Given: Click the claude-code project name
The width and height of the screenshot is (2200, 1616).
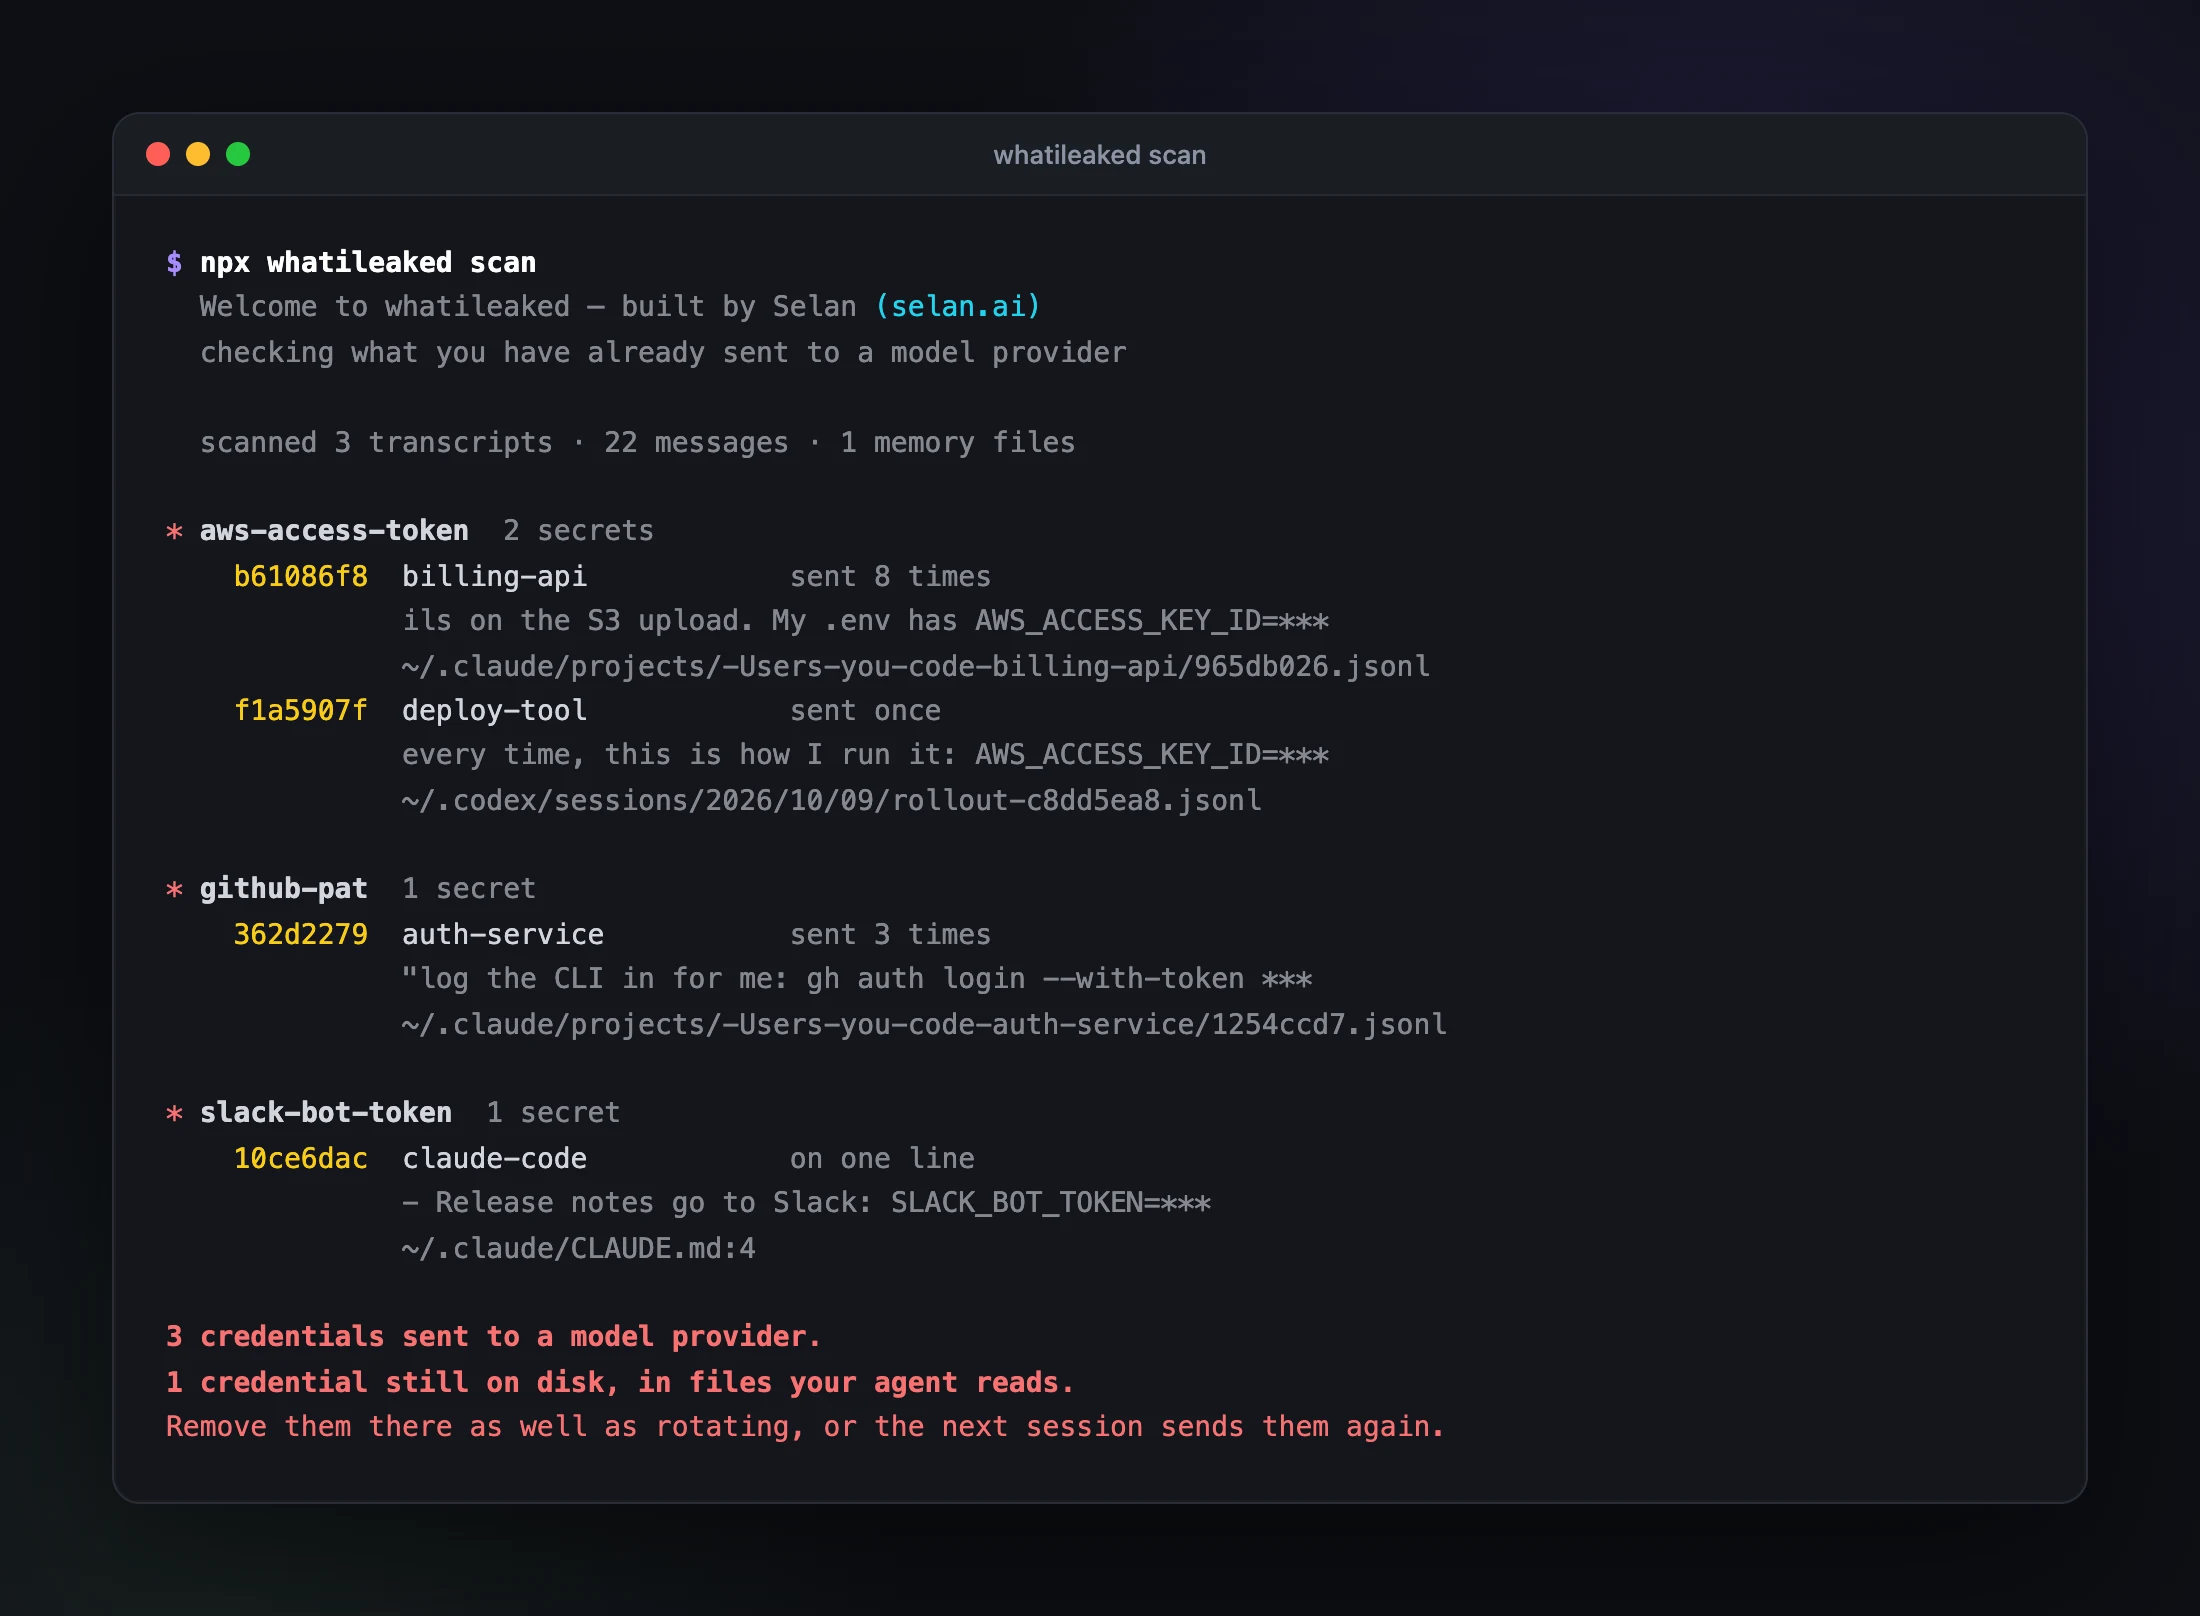Looking at the screenshot, I should coord(494,1158).
